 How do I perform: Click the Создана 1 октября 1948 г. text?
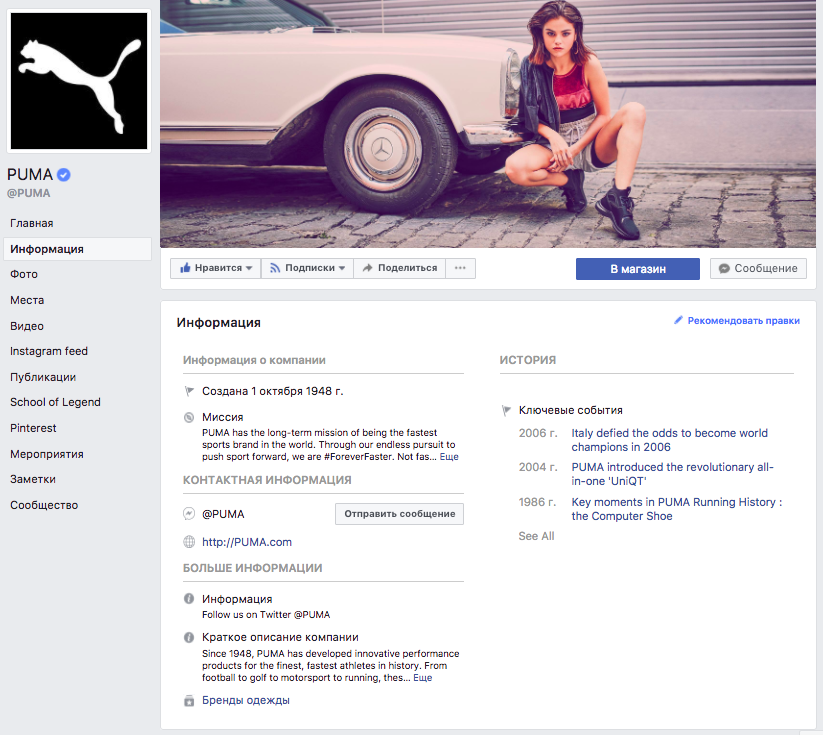click(x=272, y=391)
